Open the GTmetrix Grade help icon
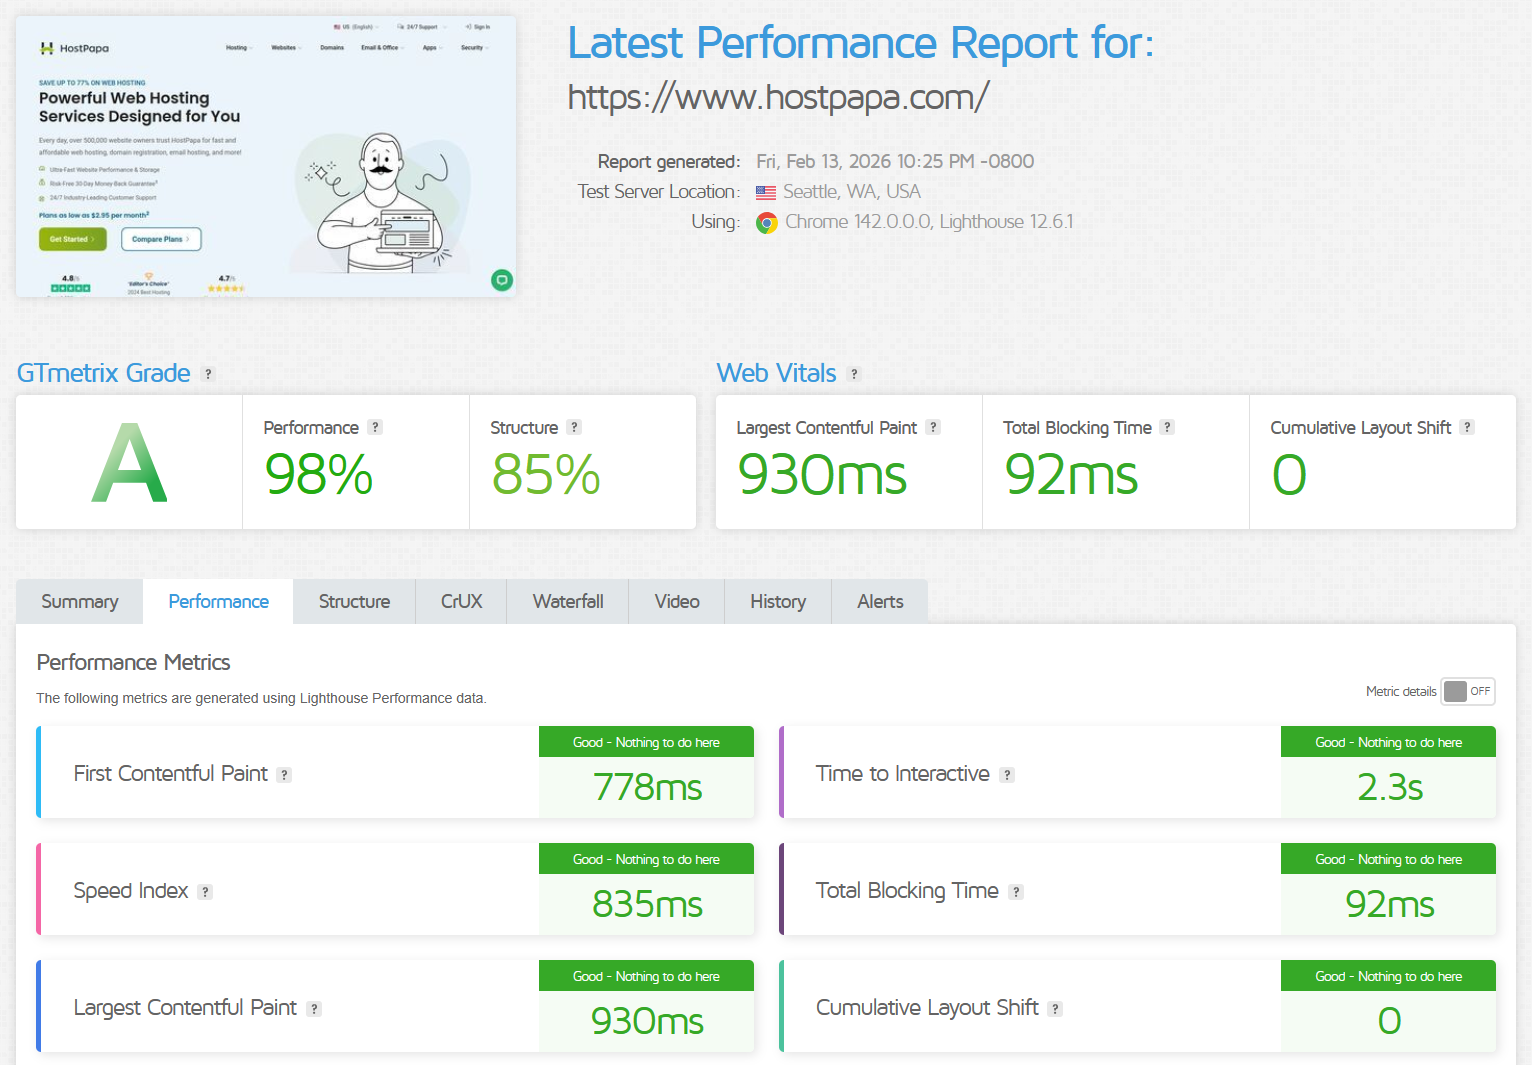This screenshot has width=1532, height=1065. (208, 373)
